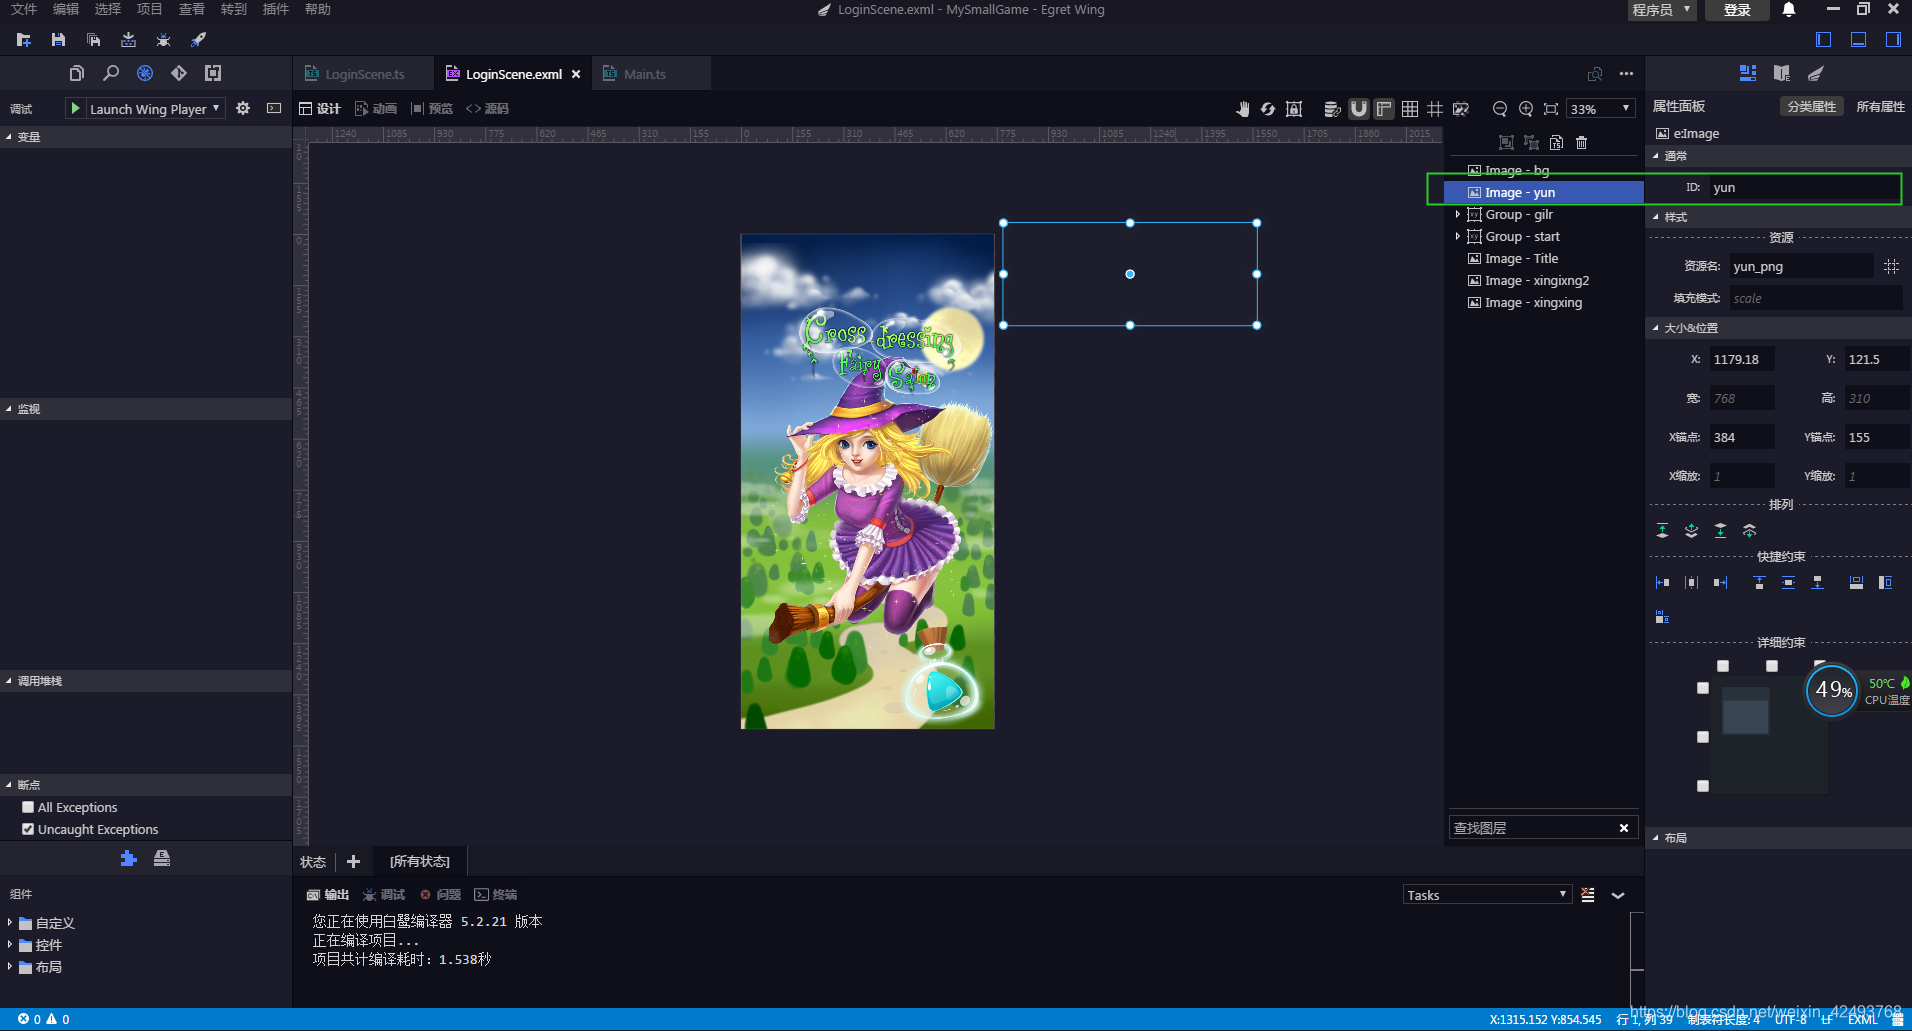Click the rocket publish toolbar icon

click(x=198, y=40)
